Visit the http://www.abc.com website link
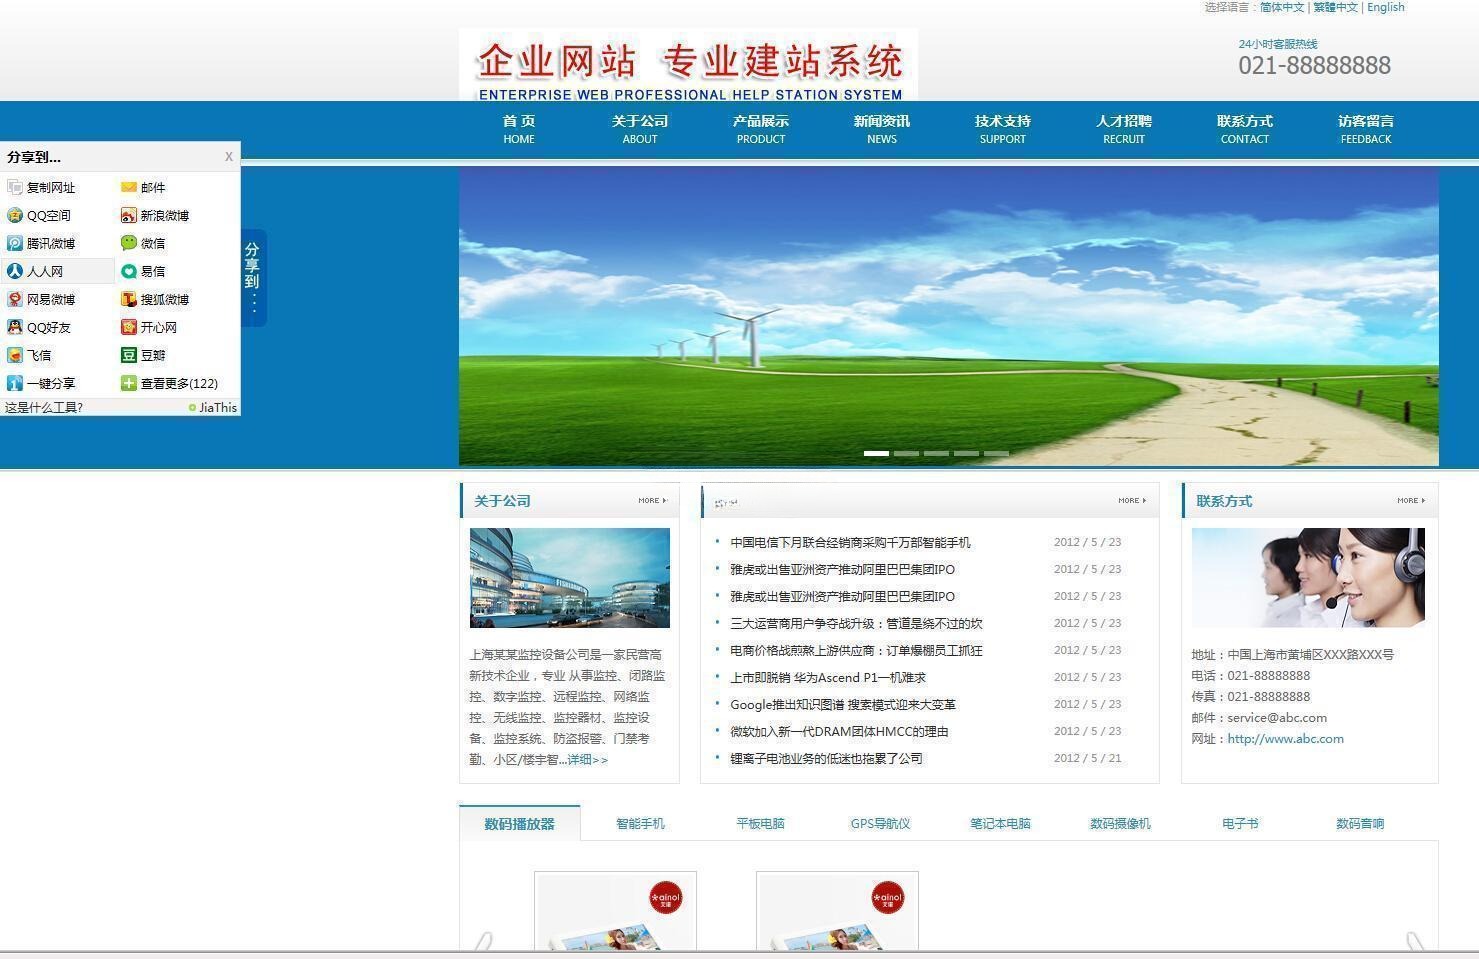This screenshot has height=959, width=1479. 1285,739
